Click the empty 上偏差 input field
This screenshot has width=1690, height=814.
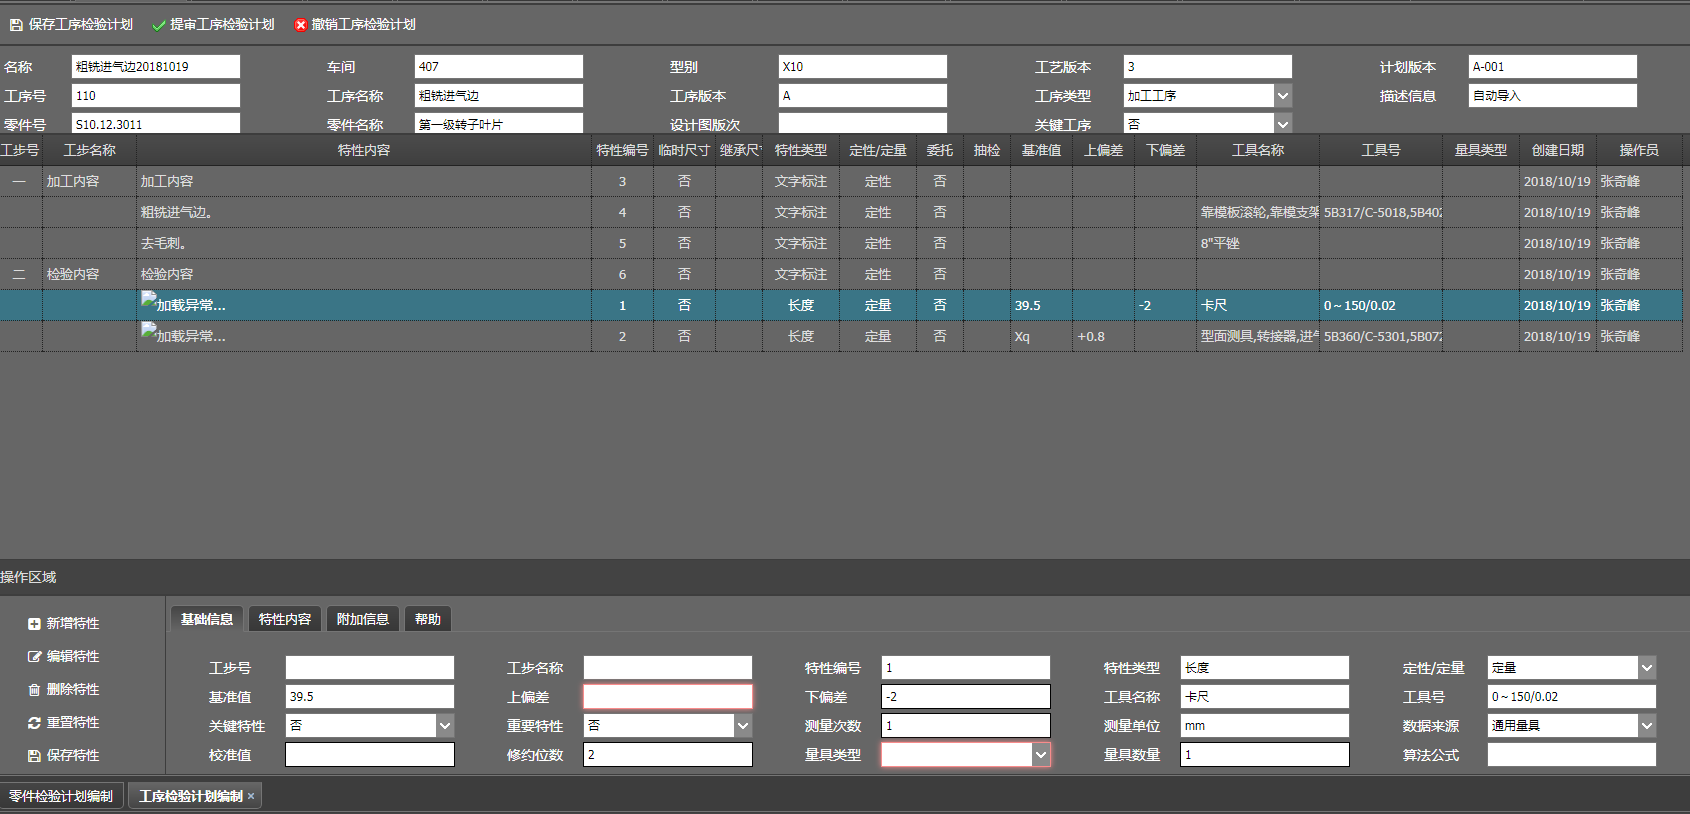[667, 697]
